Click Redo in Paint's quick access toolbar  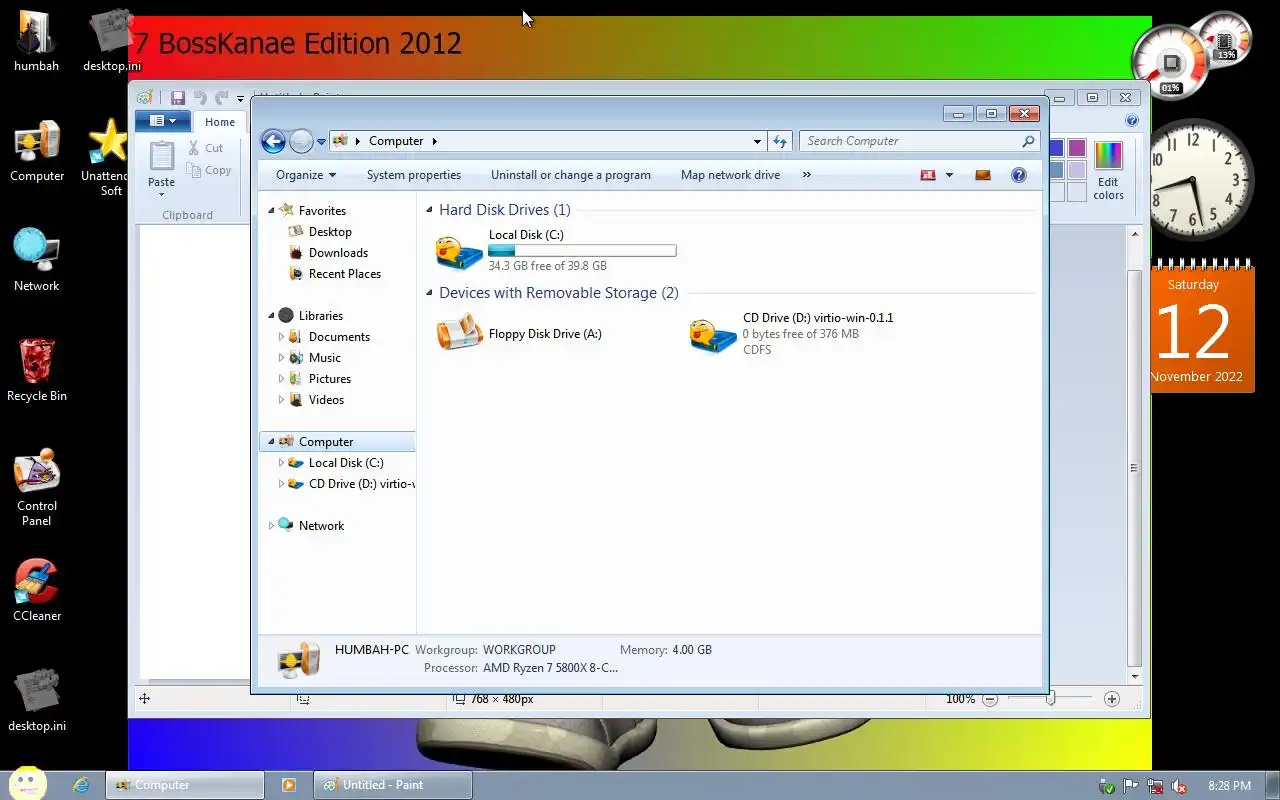click(222, 98)
